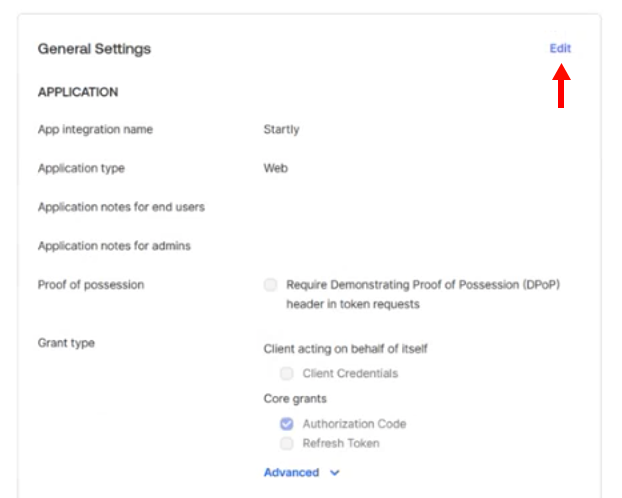Click the Grant type label
This screenshot has height=498, width=622.
click(x=66, y=343)
